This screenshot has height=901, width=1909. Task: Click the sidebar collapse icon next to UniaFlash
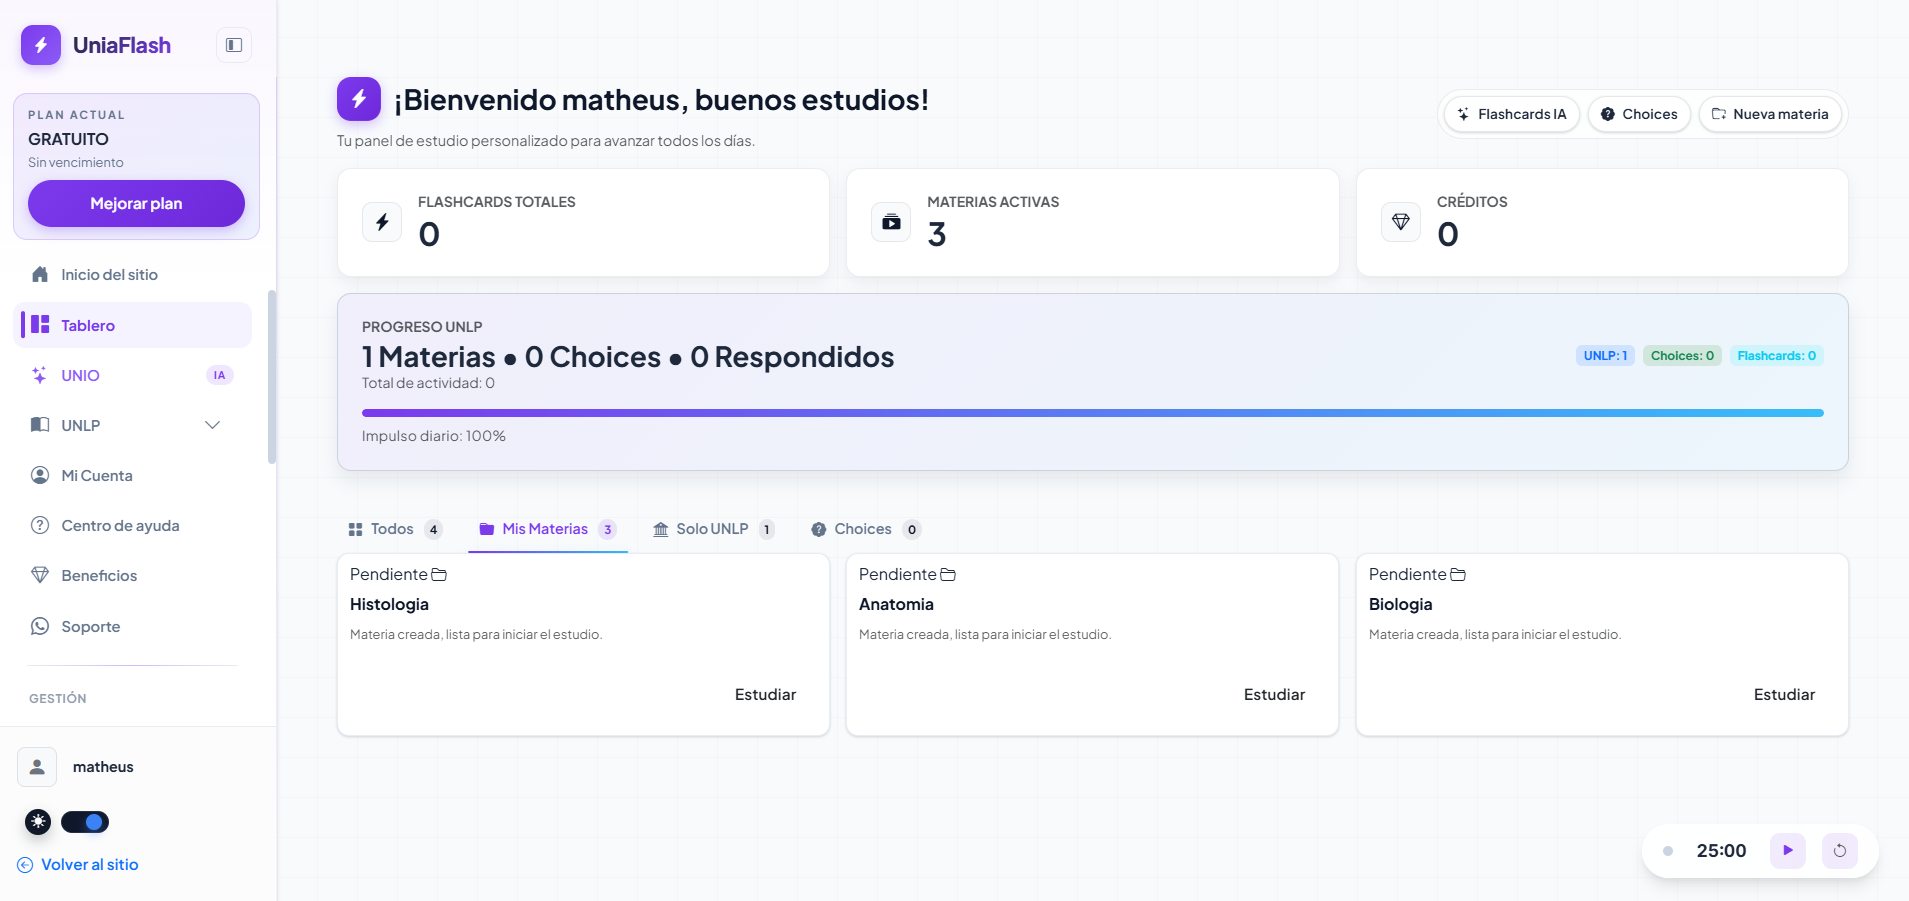pyautogui.click(x=233, y=45)
